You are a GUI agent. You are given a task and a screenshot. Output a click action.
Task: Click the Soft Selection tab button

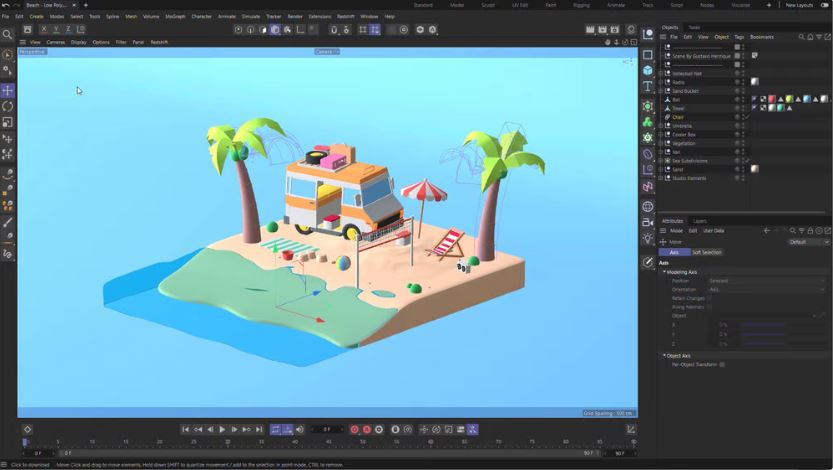tap(706, 252)
